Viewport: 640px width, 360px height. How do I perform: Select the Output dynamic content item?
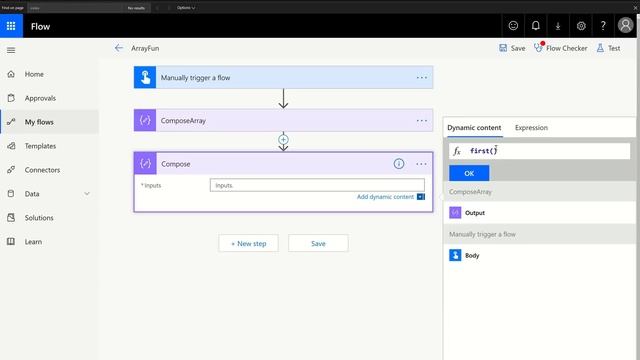click(x=540, y=213)
